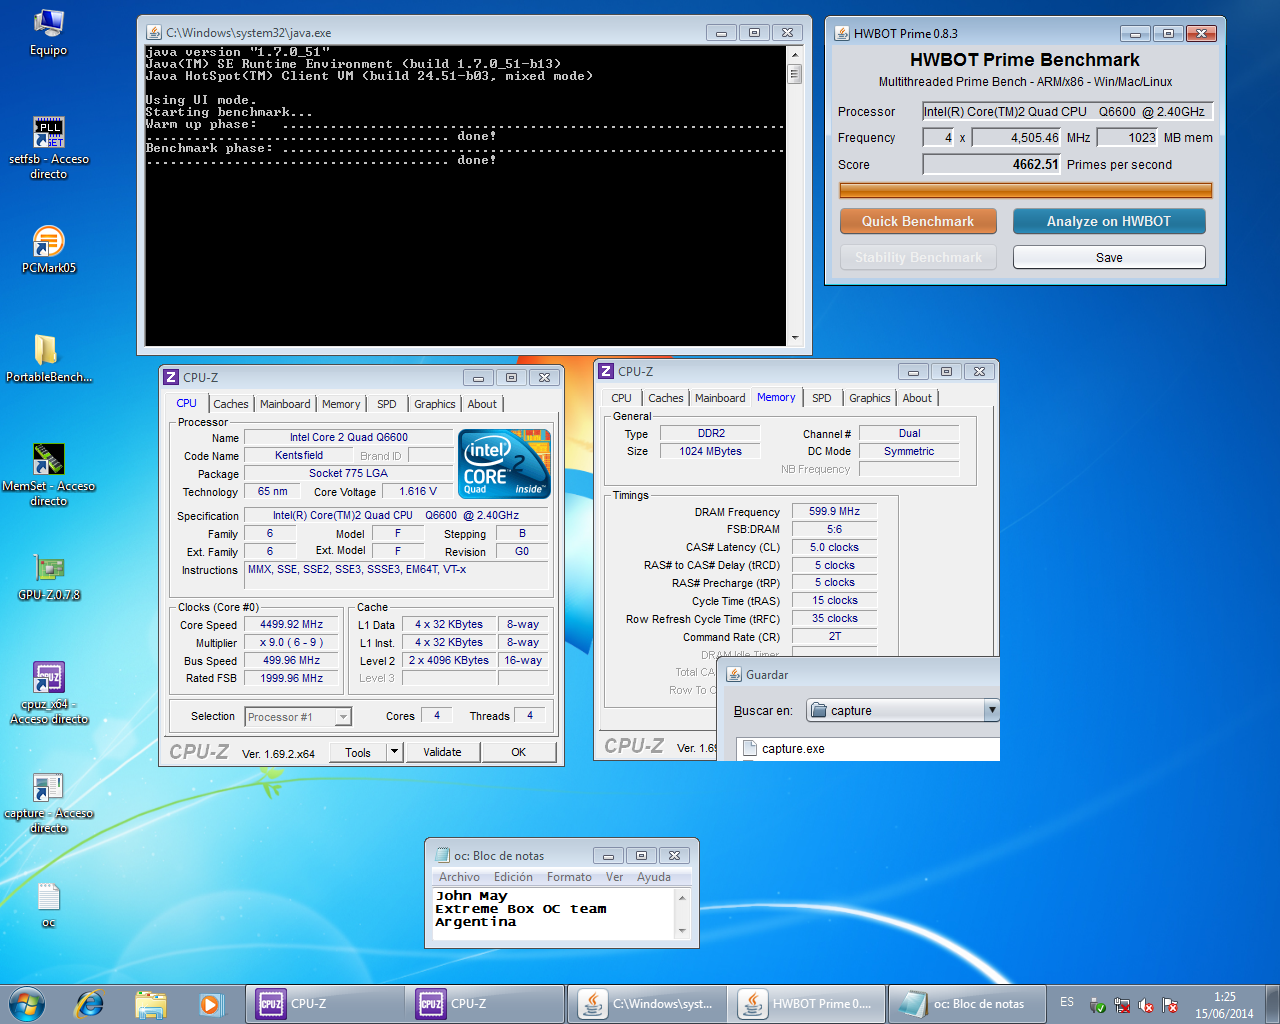1280x1024 pixels.
Task: Click the OK button in CPU-Z
Action: pyautogui.click(x=518, y=752)
